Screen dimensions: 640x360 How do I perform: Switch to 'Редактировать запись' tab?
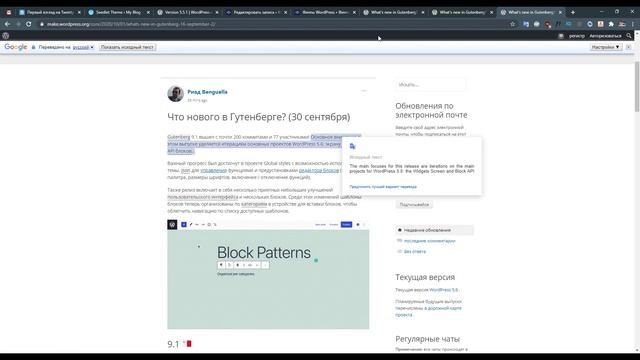click(256, 12)
